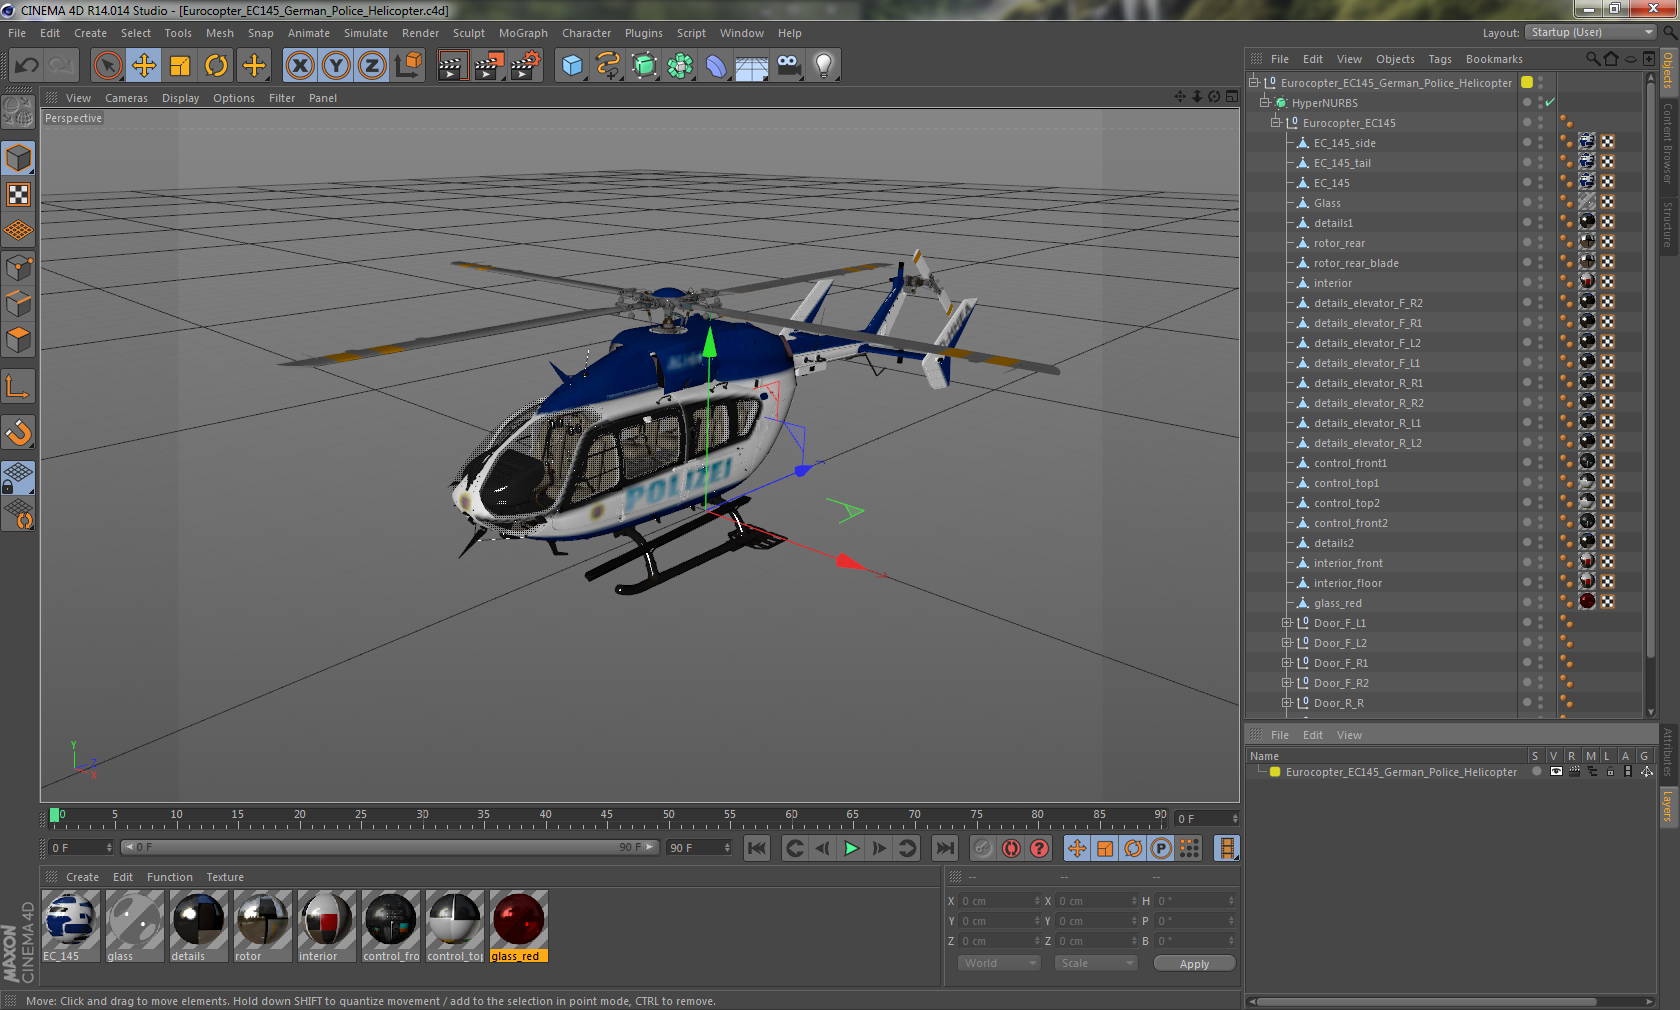The image size is (1680, 1010).
Task: Switch to Model mode
Action: click(18, 158)
